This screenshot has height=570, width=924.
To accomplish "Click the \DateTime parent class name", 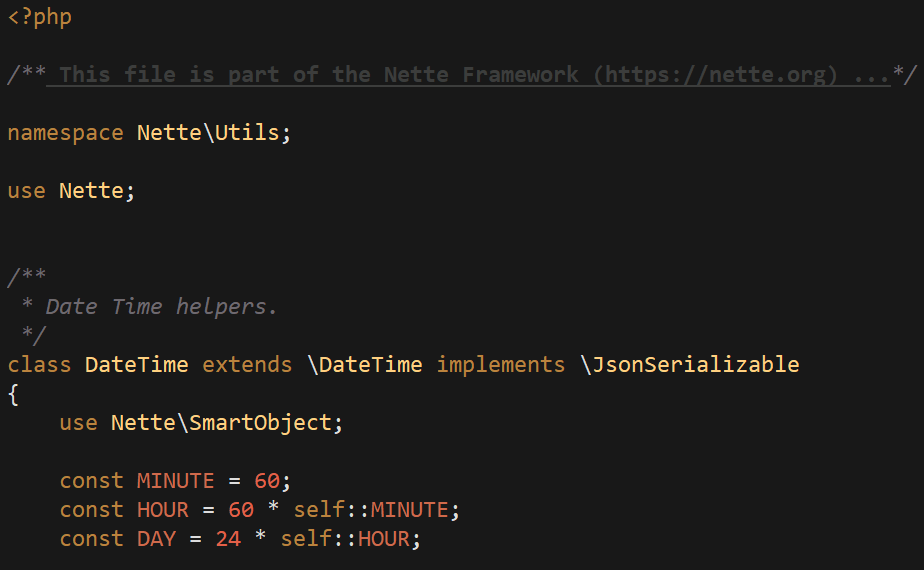I will [364, 365].
